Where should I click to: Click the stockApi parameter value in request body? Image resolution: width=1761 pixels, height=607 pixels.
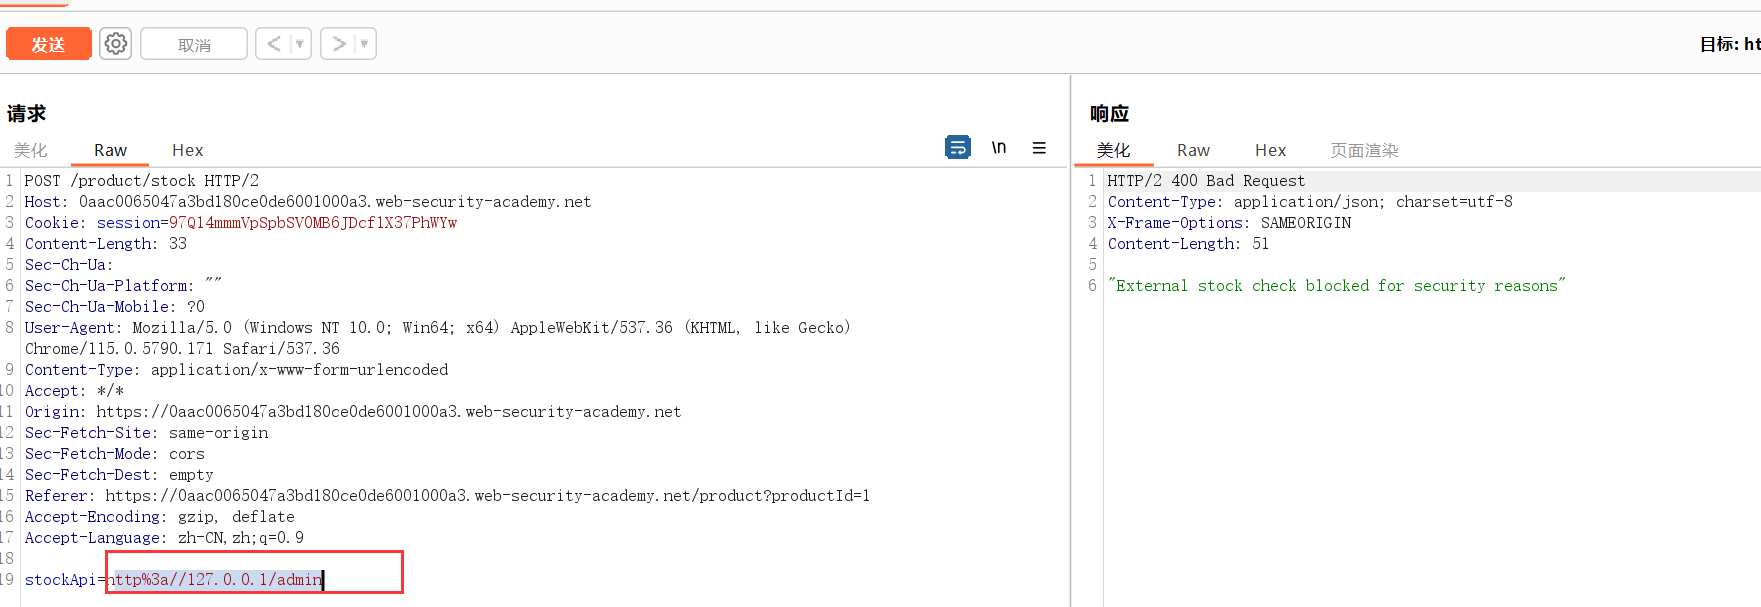click(218, 580)
